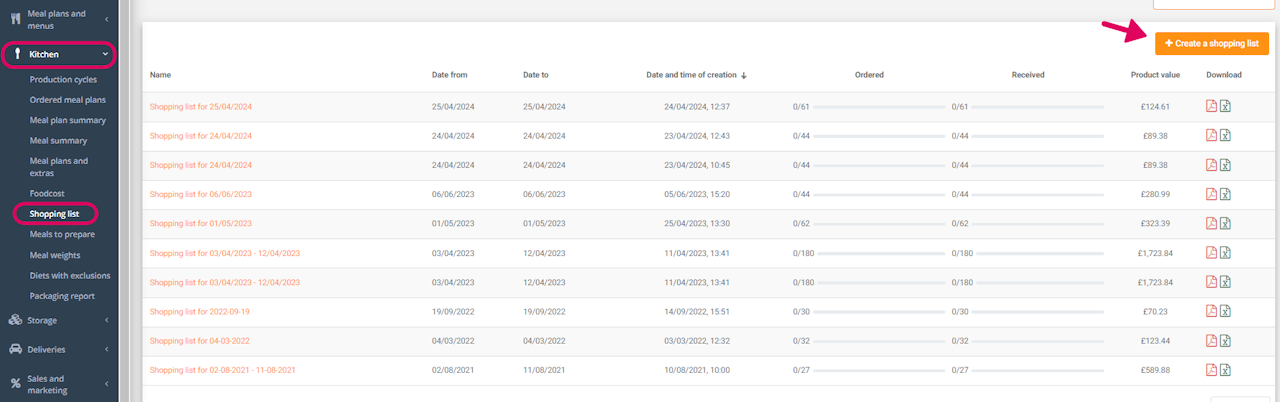The width and height of the screenshot is (1280, 402).
Task: Open Production cycles in Kitchen menu
Action: point(63,79)
